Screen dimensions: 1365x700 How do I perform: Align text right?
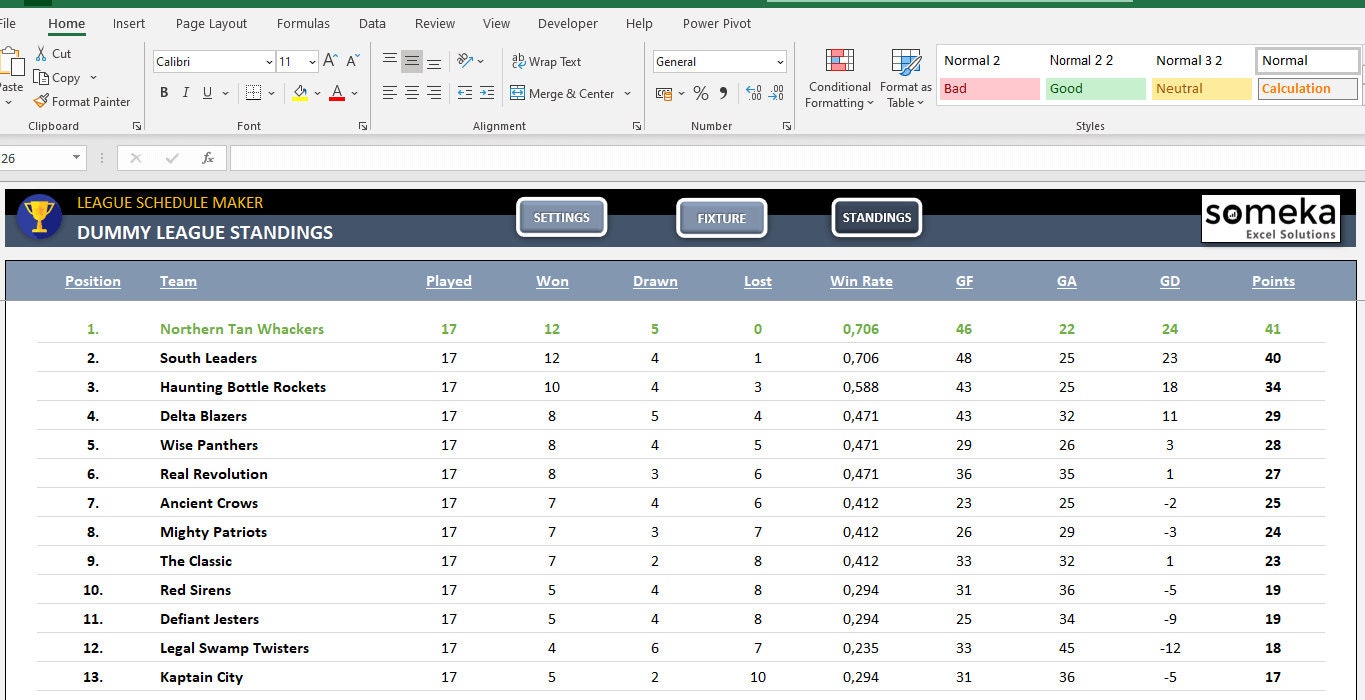[434, 93]
